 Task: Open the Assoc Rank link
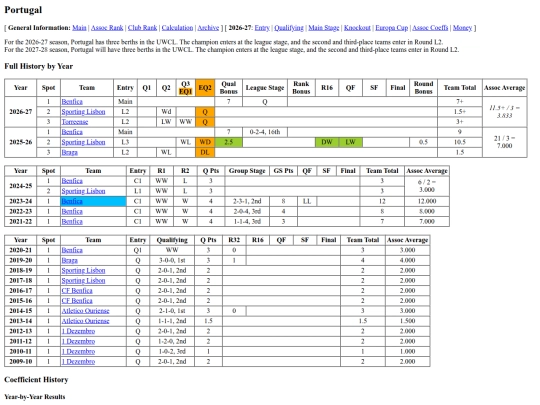[x=107, y=28]
